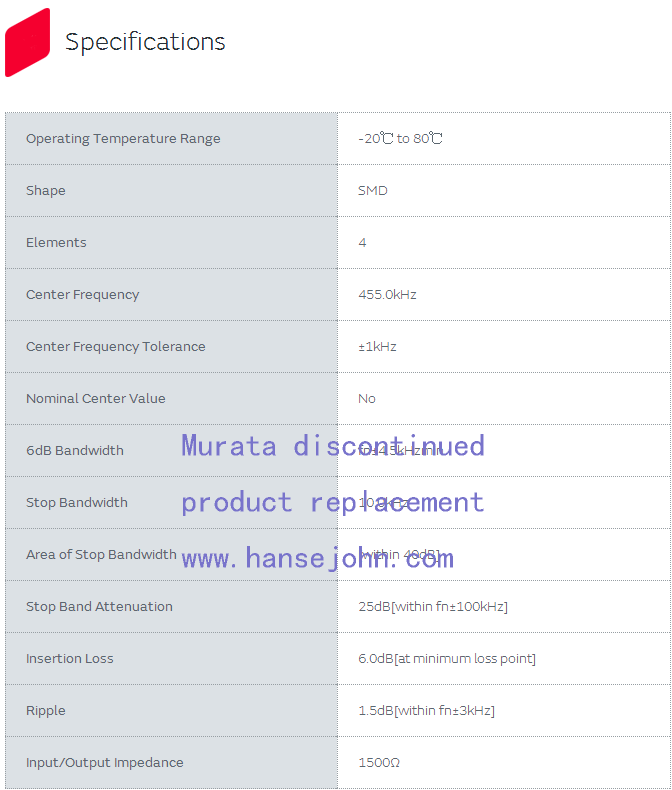Viewport: 672px width, 790px height.
Task: Select the Insertion Loss label
Action: 70,659
